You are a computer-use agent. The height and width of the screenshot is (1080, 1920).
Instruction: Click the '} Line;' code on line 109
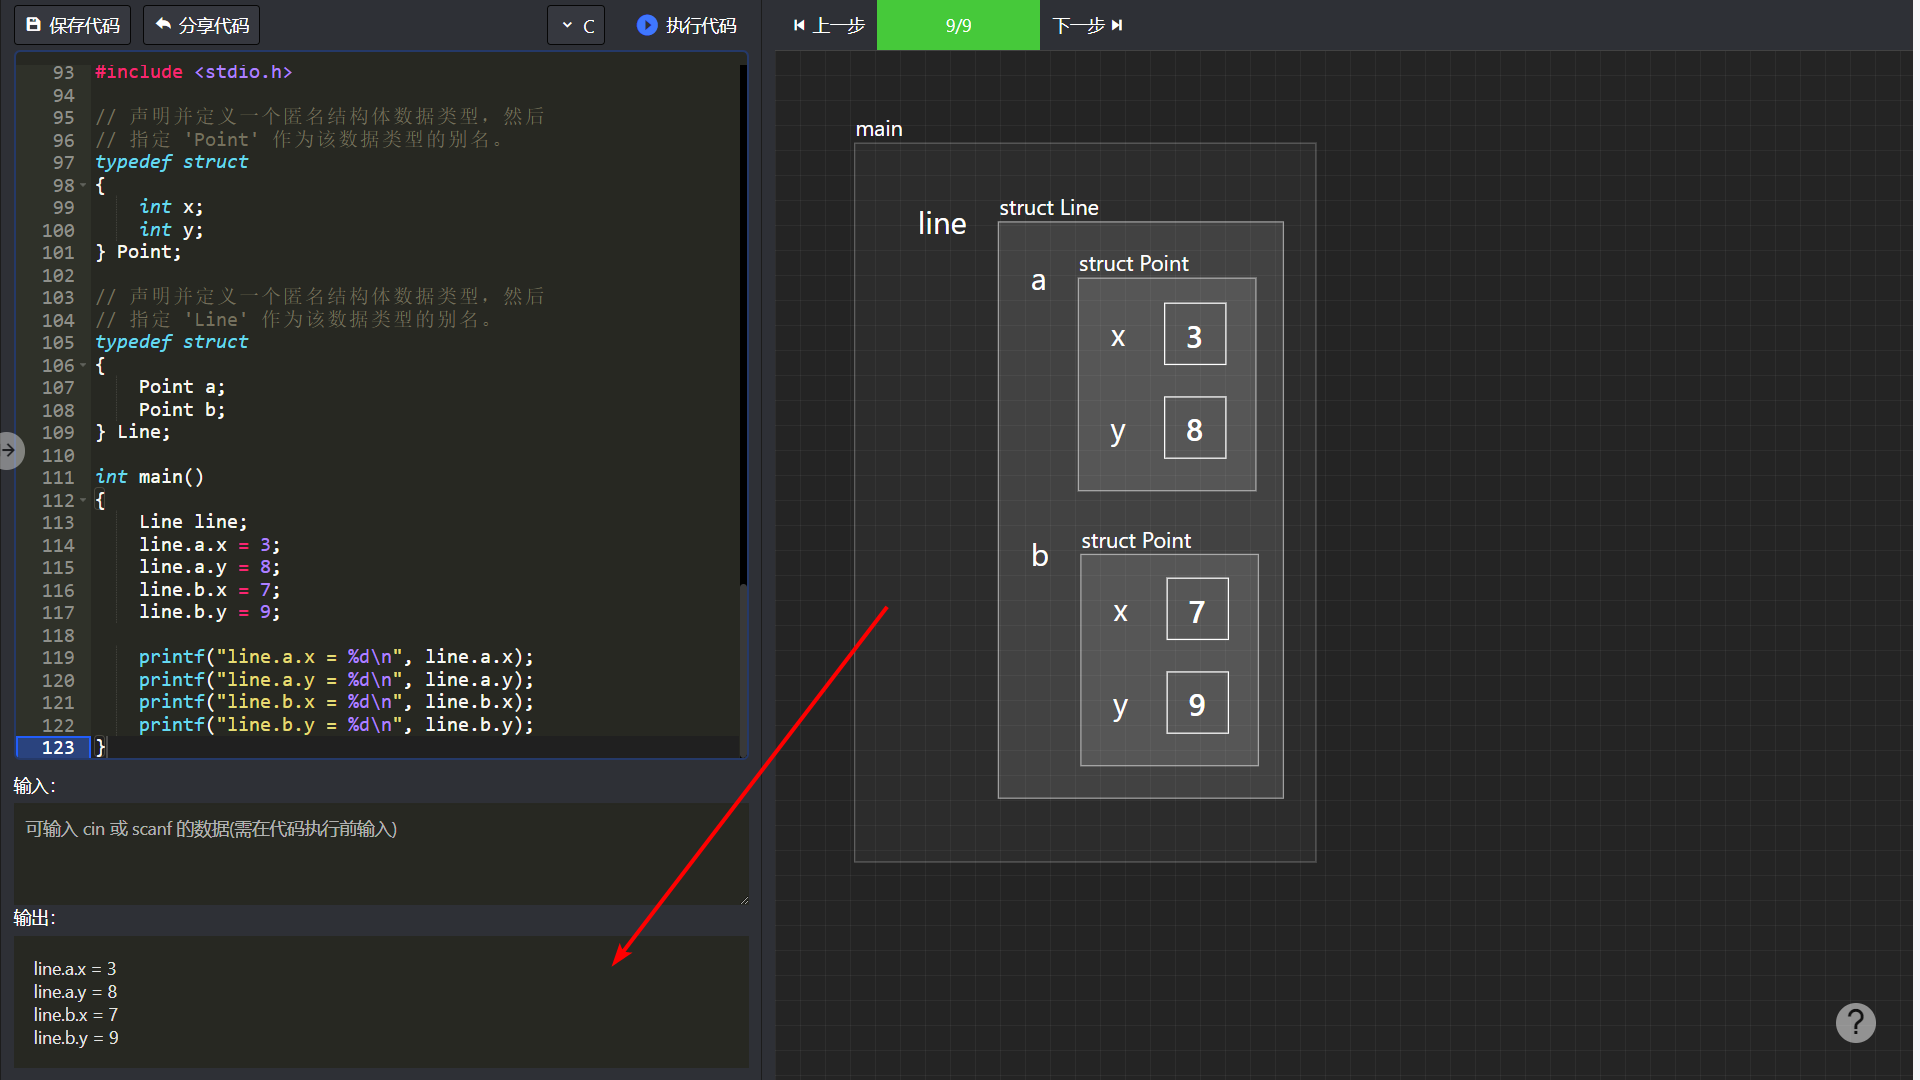pos(133,432)
